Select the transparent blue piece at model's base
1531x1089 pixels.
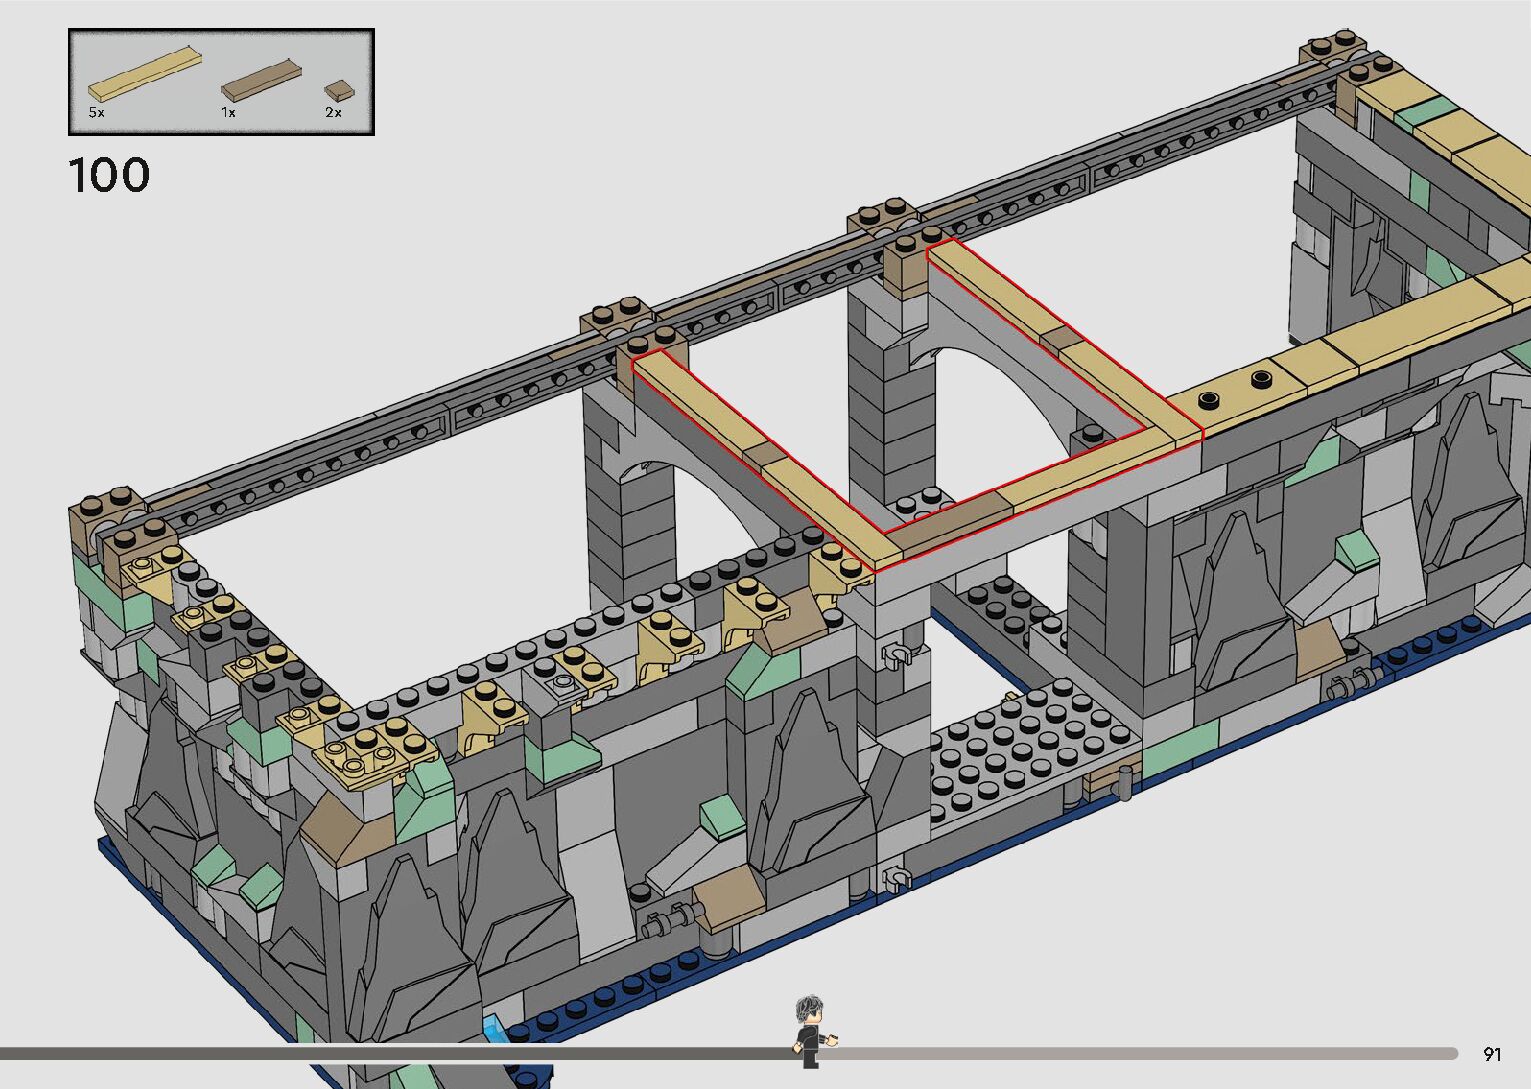(495, 1029)
